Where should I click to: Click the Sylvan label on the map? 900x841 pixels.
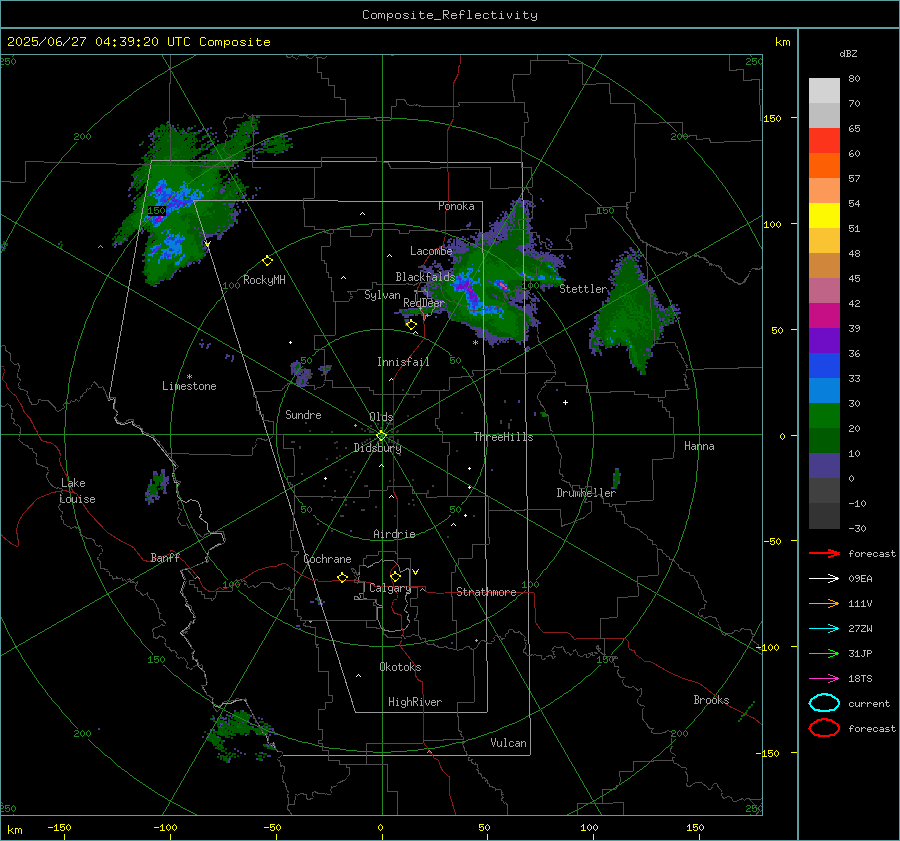click(x=382, y=295)
